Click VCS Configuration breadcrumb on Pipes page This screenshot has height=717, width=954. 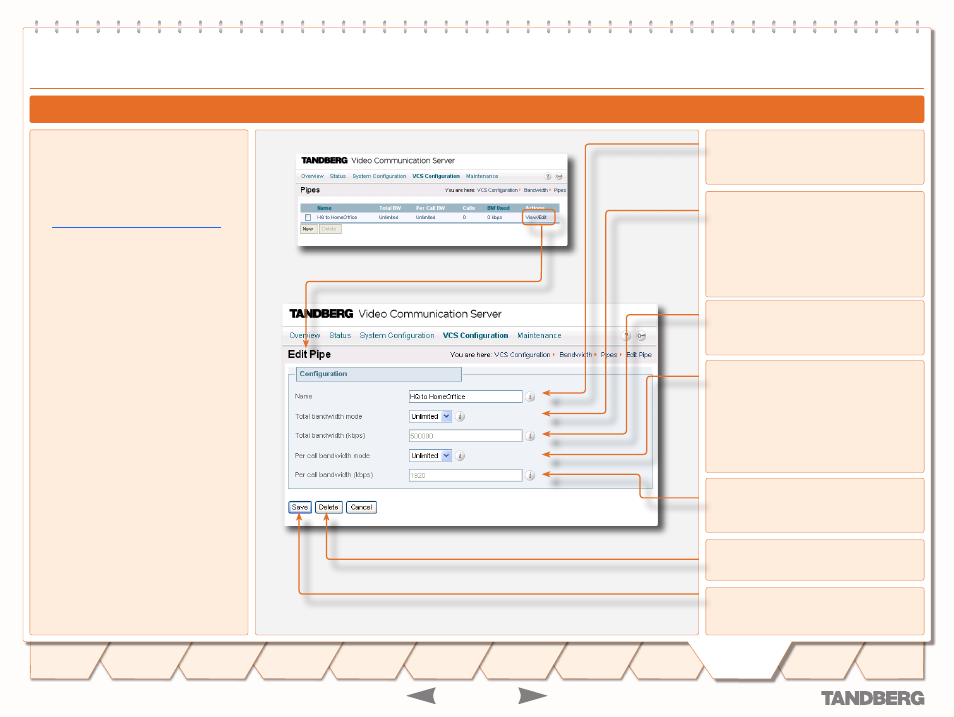(x=497, y=191)
